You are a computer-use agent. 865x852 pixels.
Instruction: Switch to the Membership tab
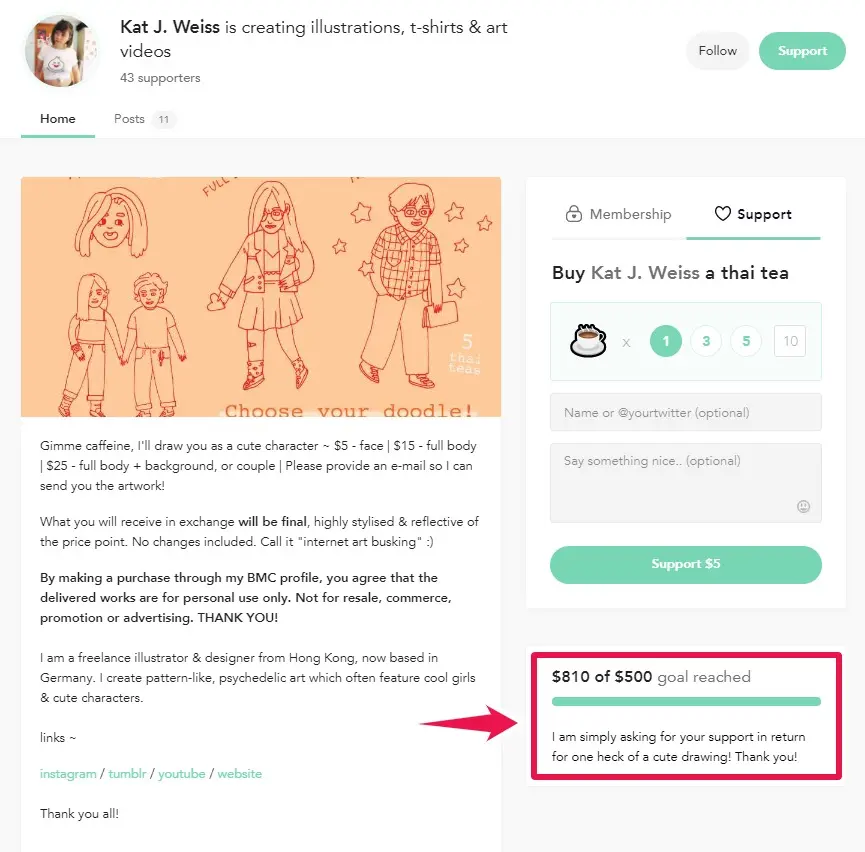(618, 214)
